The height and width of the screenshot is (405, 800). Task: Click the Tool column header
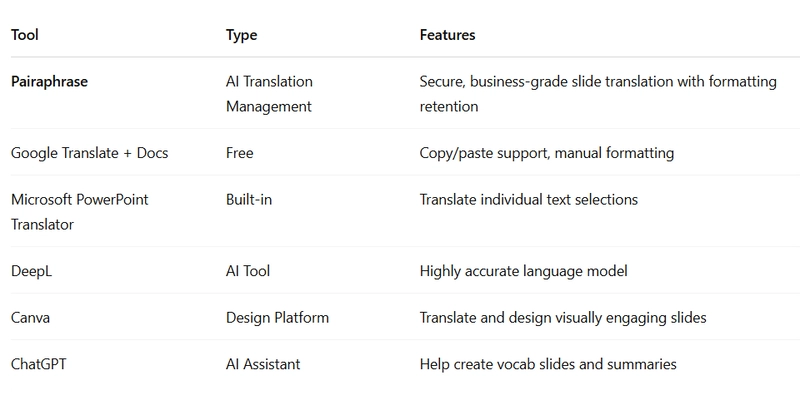24,35
